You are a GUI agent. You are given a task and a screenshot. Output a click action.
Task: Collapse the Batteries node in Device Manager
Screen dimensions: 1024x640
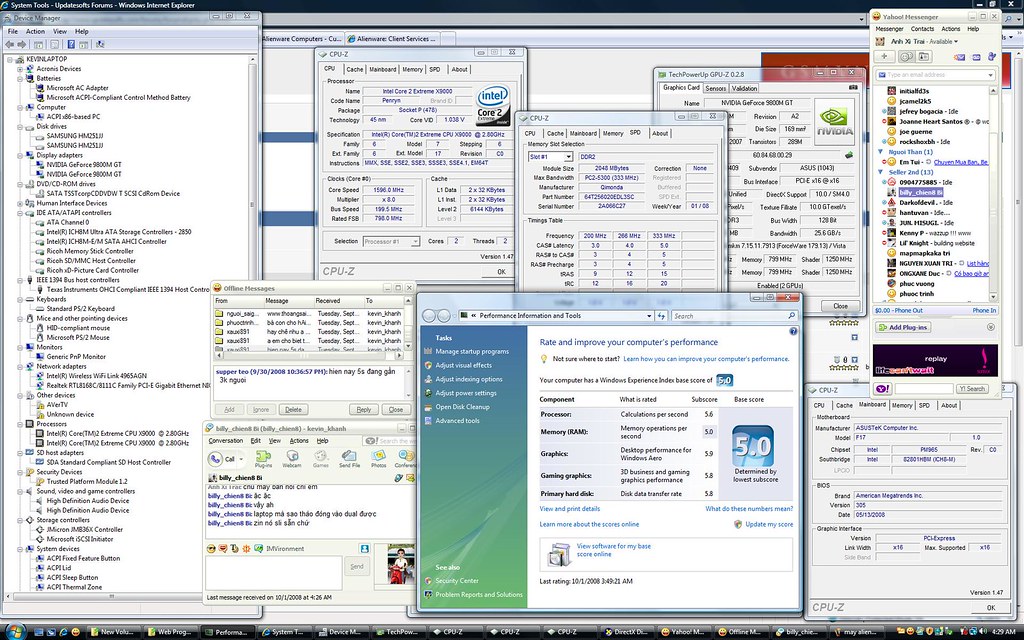click(20, 78)
